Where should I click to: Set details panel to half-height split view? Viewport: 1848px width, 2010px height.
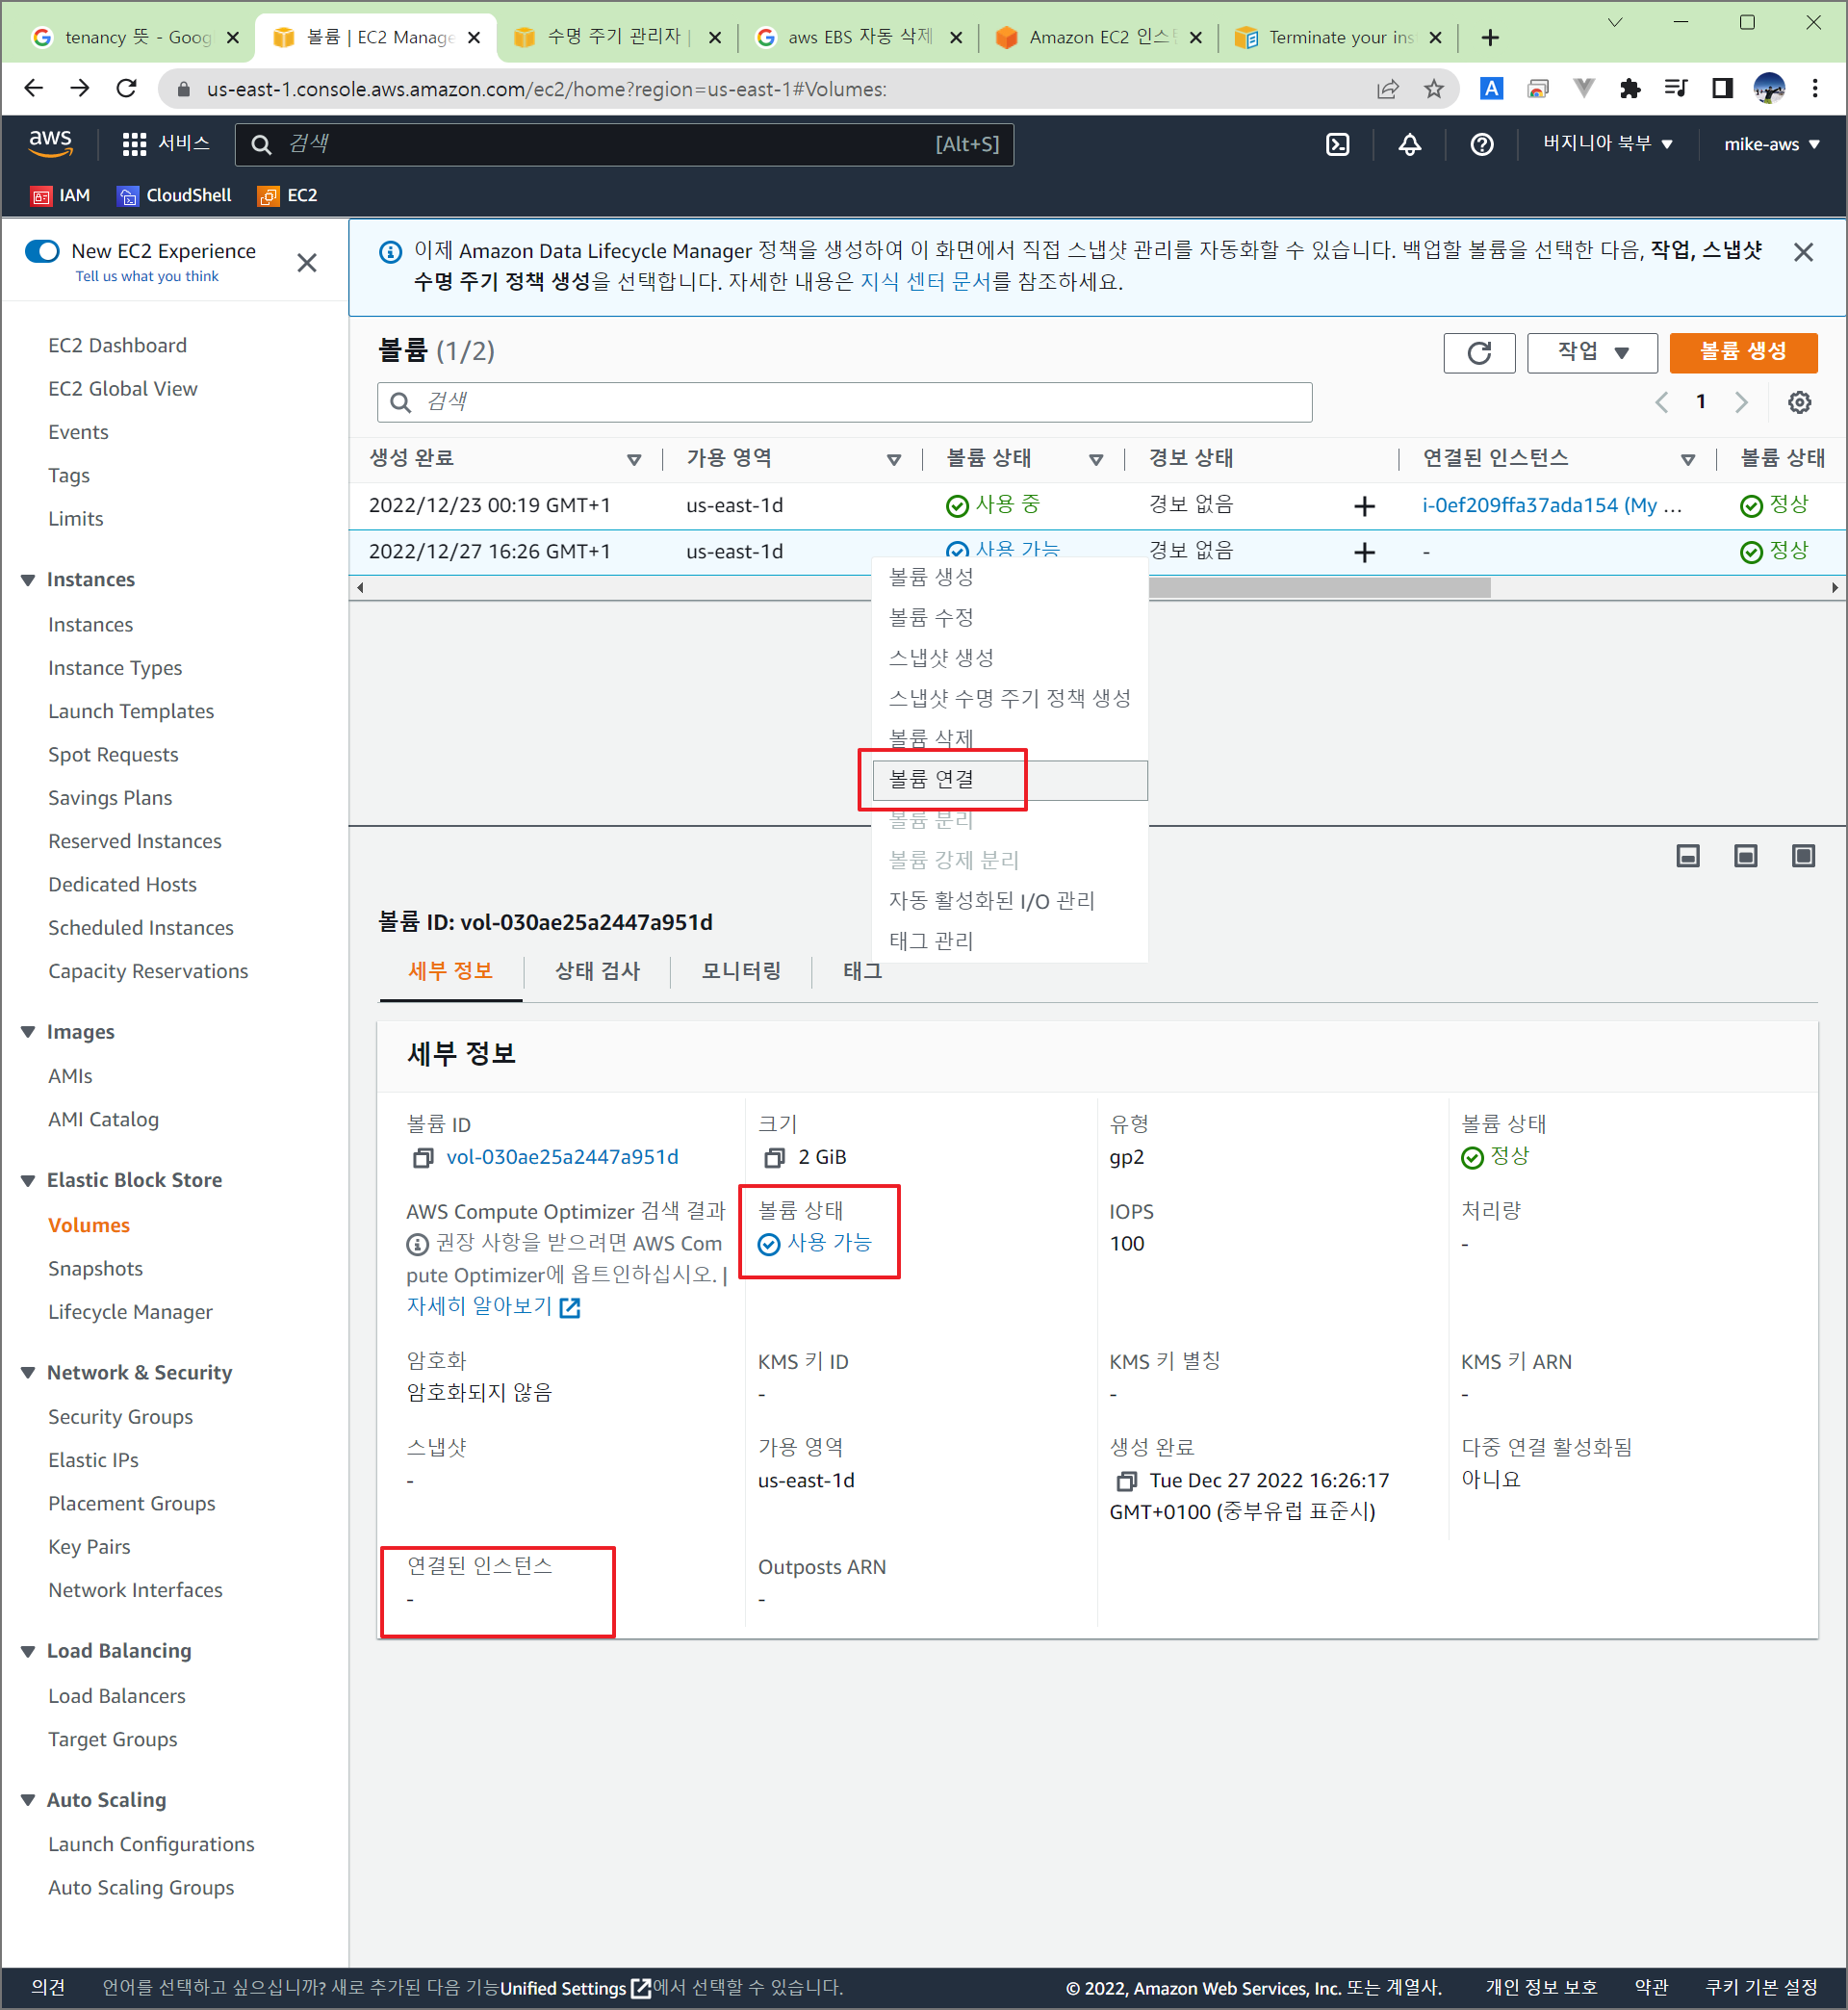point(1745,856)
